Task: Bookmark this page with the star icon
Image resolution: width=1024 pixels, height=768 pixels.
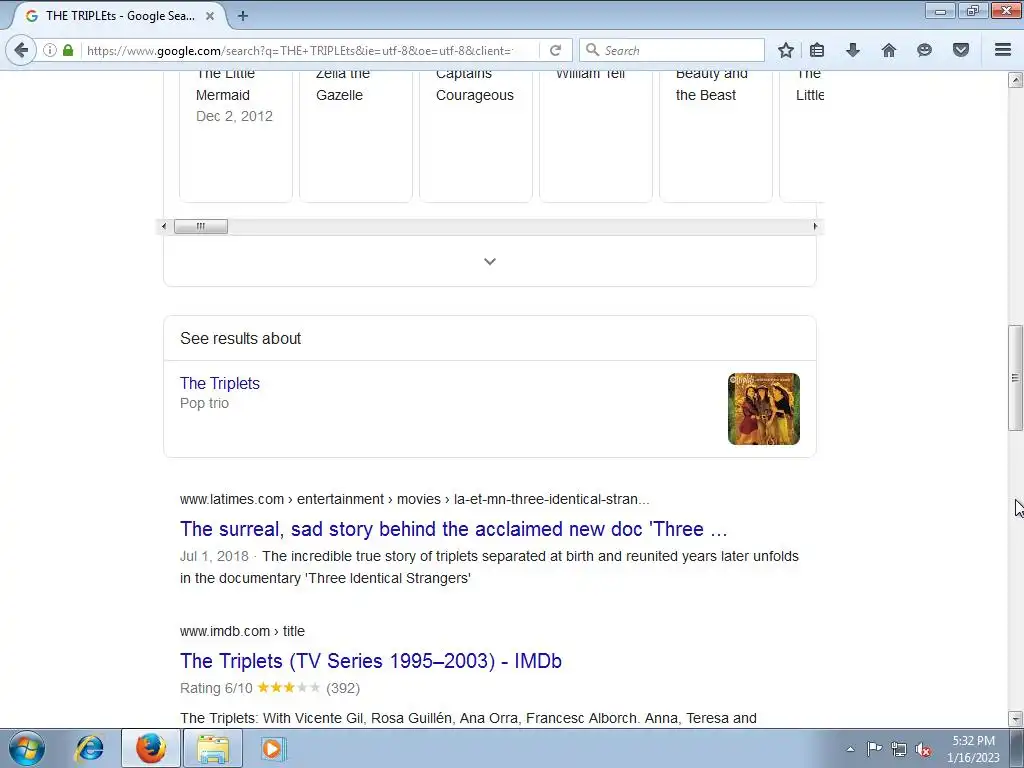Action: click(x=786, y=50)
